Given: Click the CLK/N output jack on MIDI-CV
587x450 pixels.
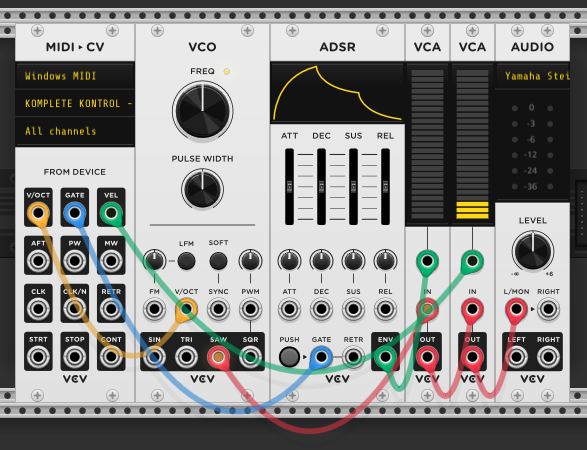Looking at the screenshot, I should [74, 309].
